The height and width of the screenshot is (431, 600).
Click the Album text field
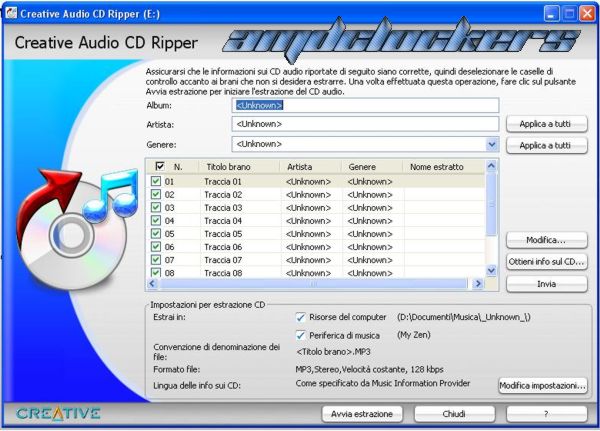tap(364, 105)
